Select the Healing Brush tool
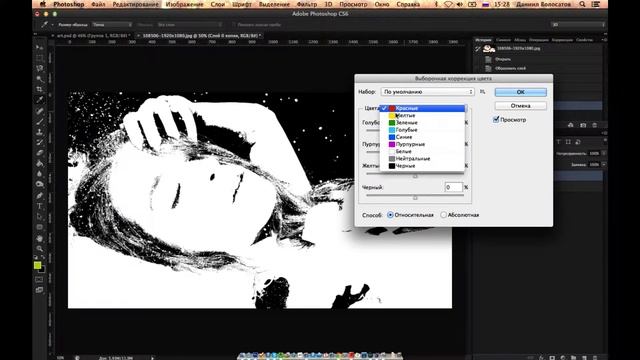The height and width of the screenshot is (360, 640). (40, 111)
